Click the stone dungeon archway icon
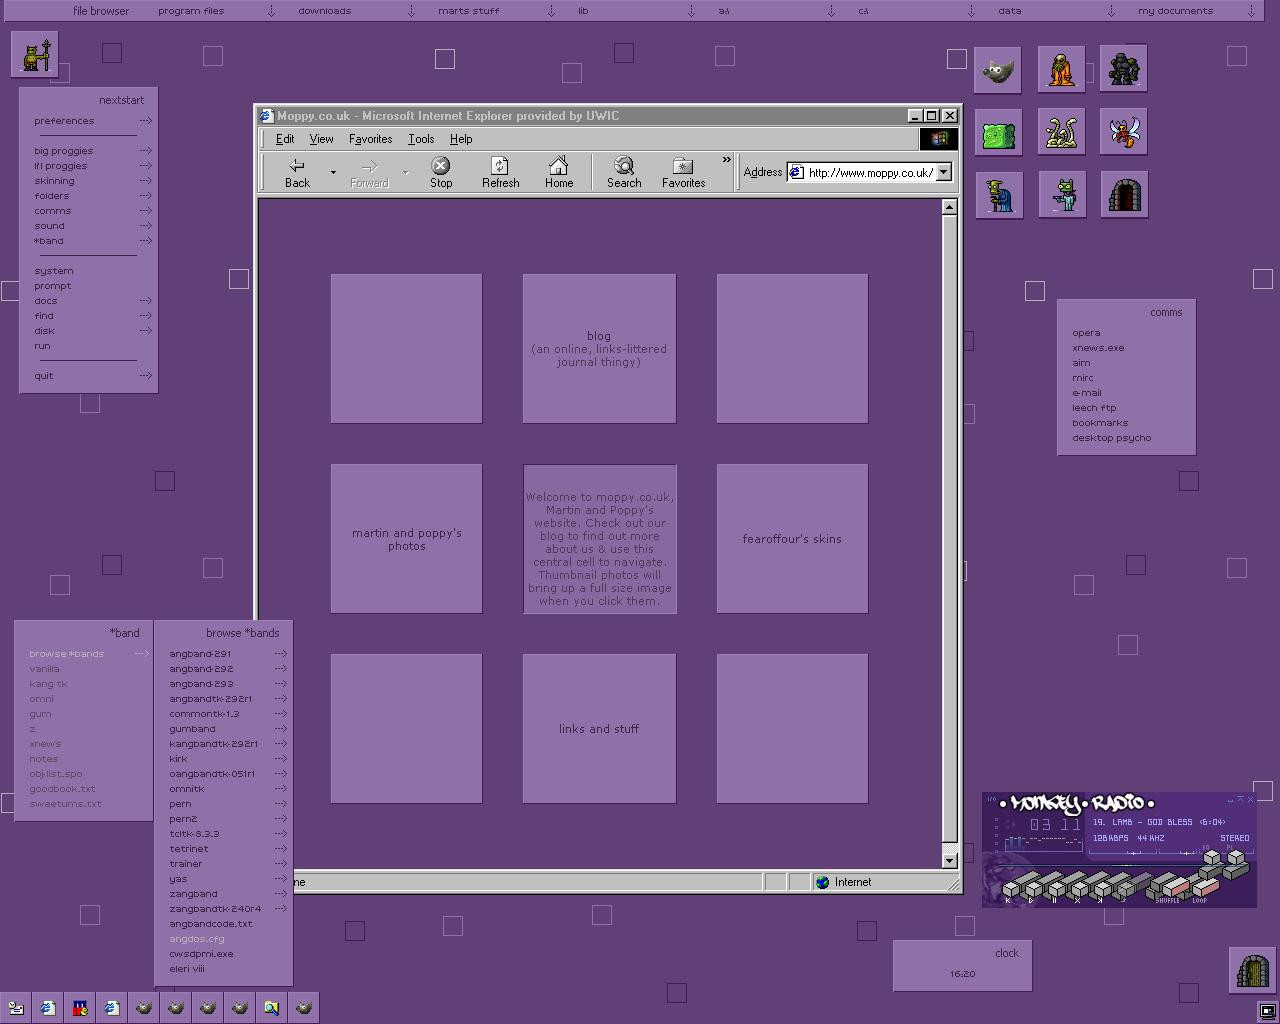1280x1024 pixels. (1123, 194)
